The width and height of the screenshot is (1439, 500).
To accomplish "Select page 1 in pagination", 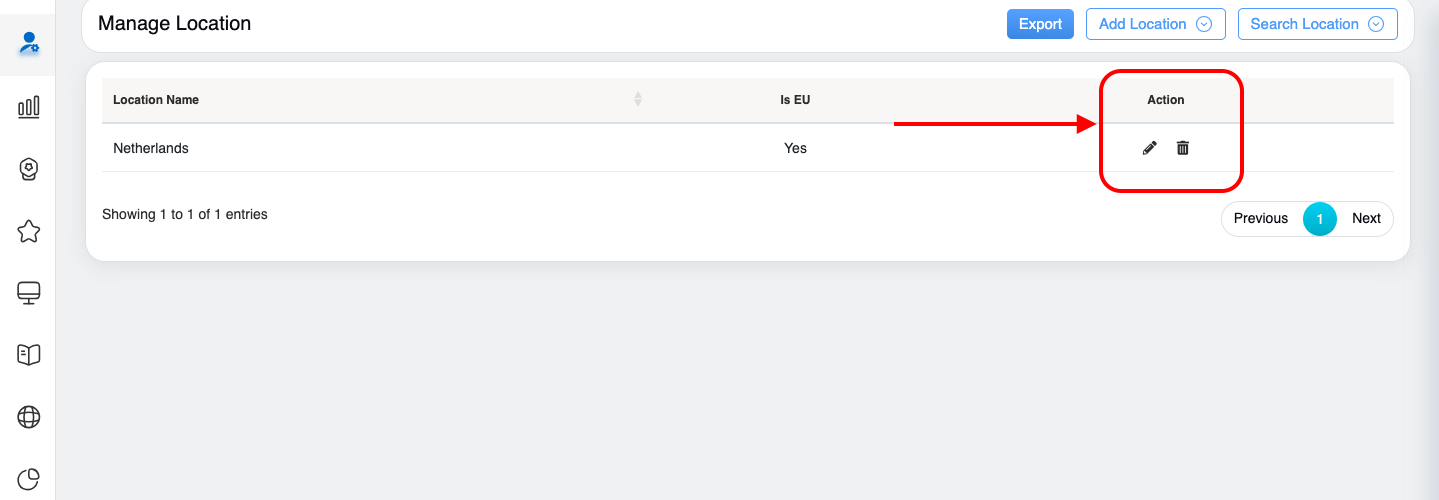I will tap(1320, 219).
